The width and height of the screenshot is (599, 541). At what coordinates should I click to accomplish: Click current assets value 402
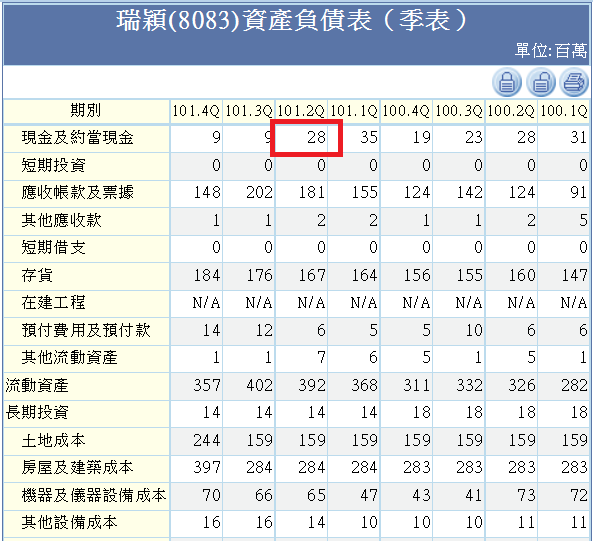(259, 385)
